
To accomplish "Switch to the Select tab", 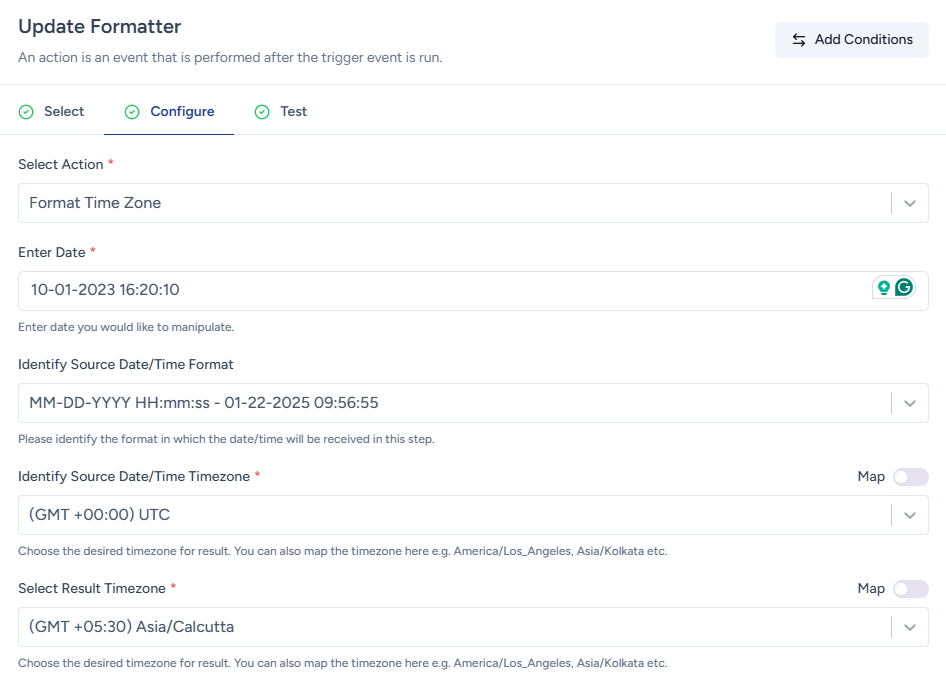I will coord(63,112).
